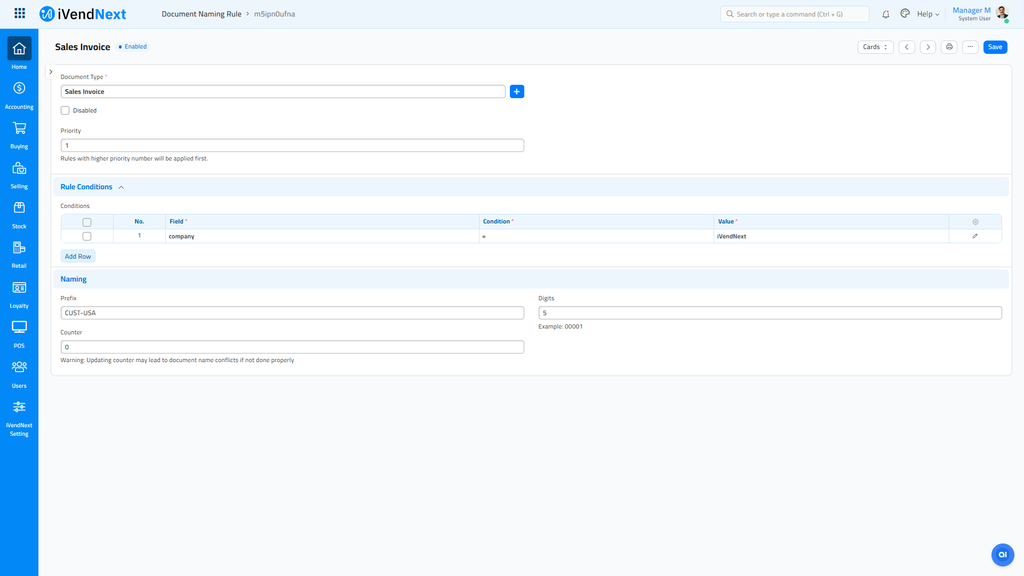
Task: Edit the company condition row pencil icon
Action: tap(975, 236)
